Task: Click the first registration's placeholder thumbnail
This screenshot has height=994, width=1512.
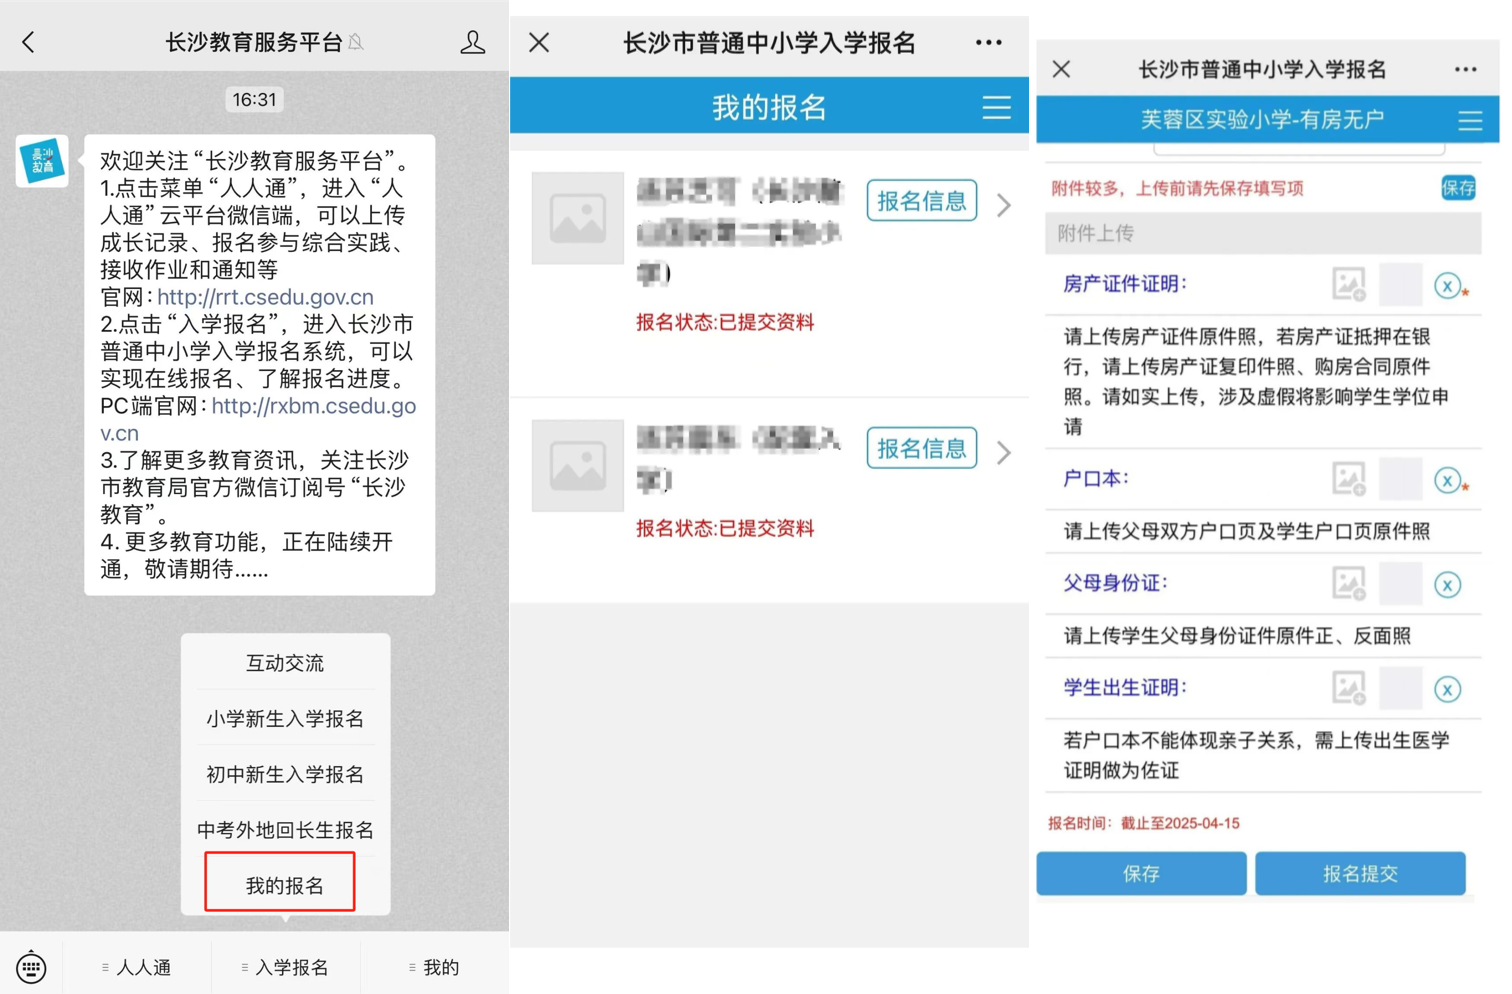Action: click(x=577, y=218)
